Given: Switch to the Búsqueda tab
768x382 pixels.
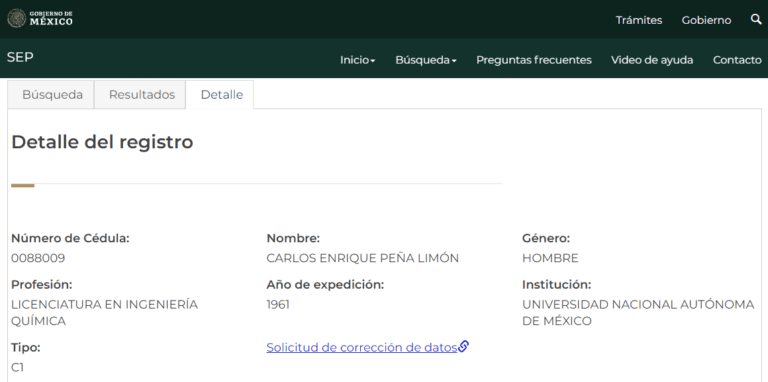Looking at the screenshot, I should click(51, 95).
